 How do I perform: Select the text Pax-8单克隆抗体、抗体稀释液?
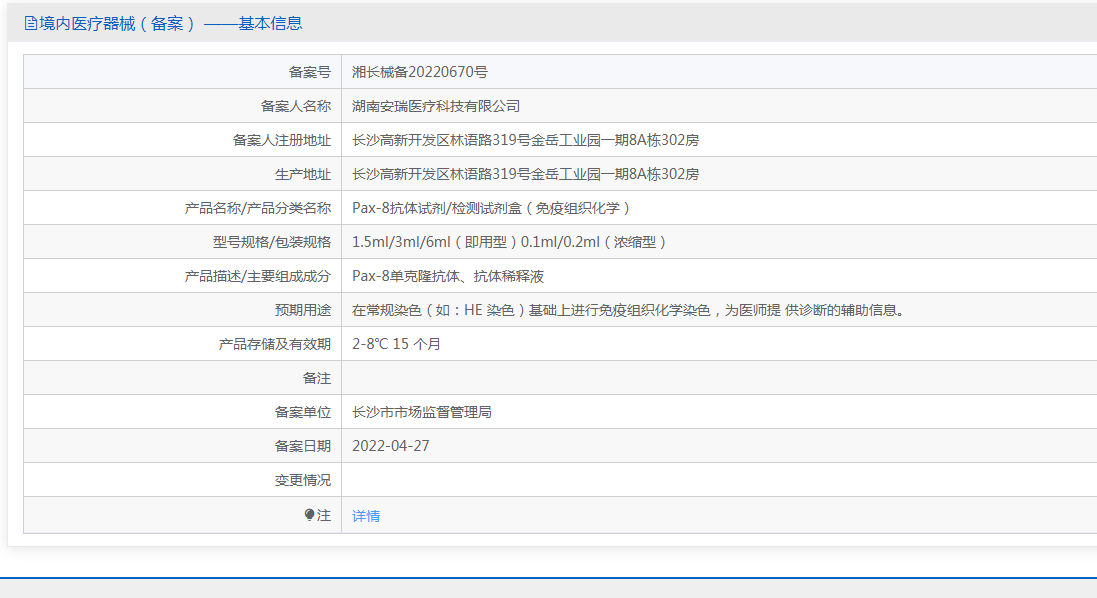click(448, 276)
